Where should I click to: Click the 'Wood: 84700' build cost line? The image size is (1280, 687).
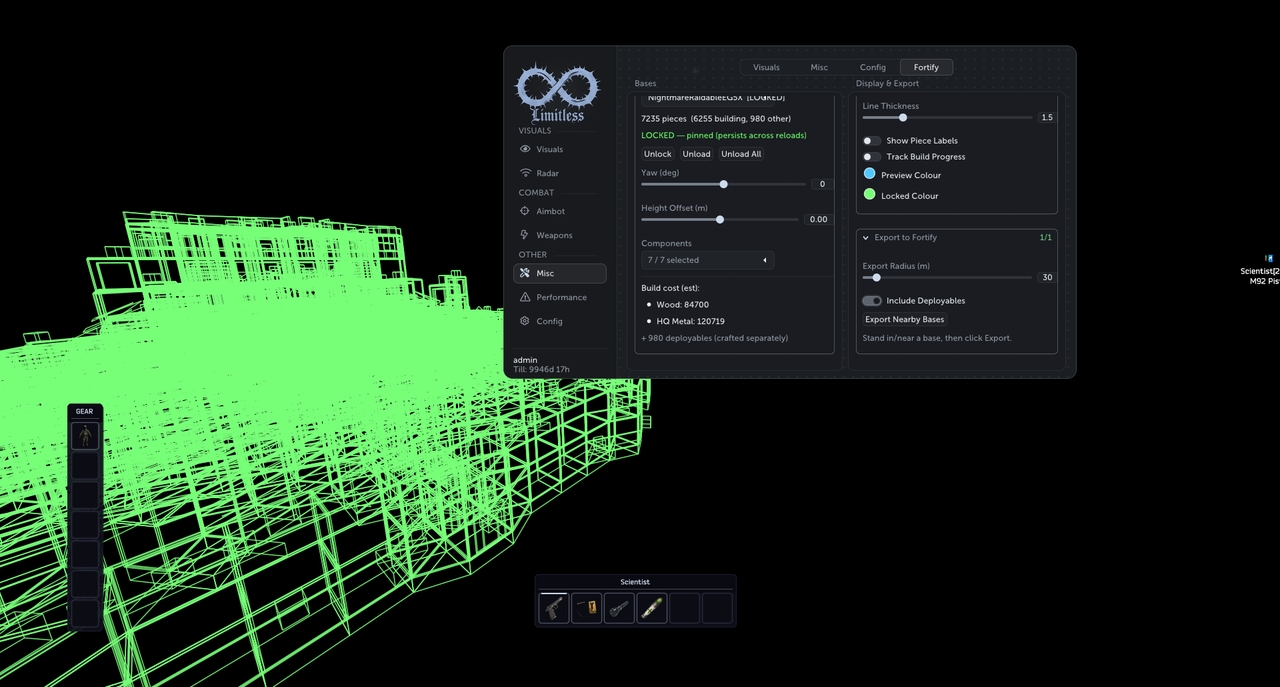[x=683, y=304]
